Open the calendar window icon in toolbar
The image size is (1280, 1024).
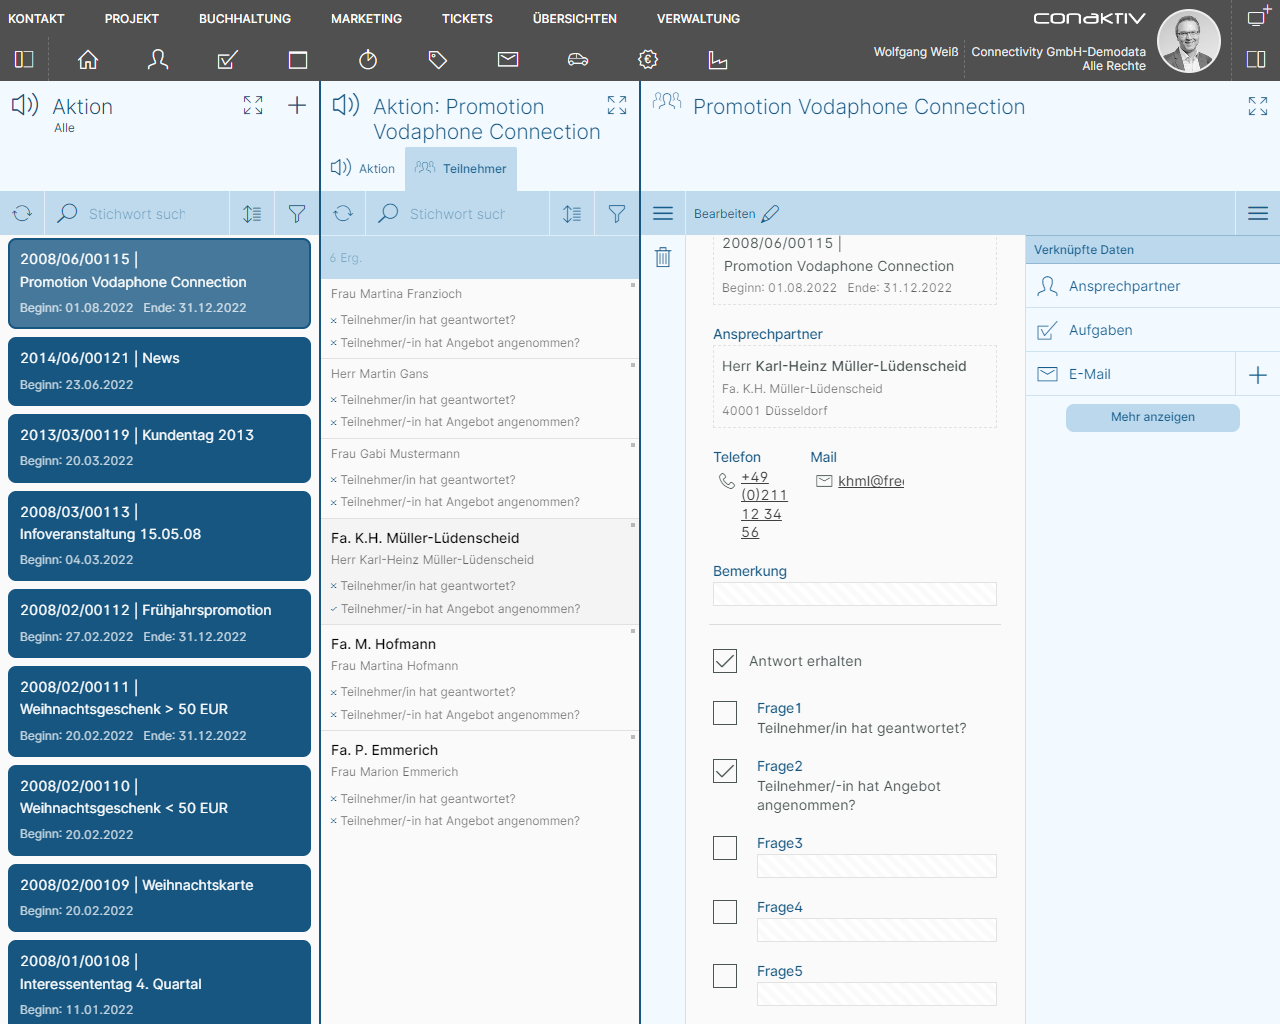click(x=298, y=60)
